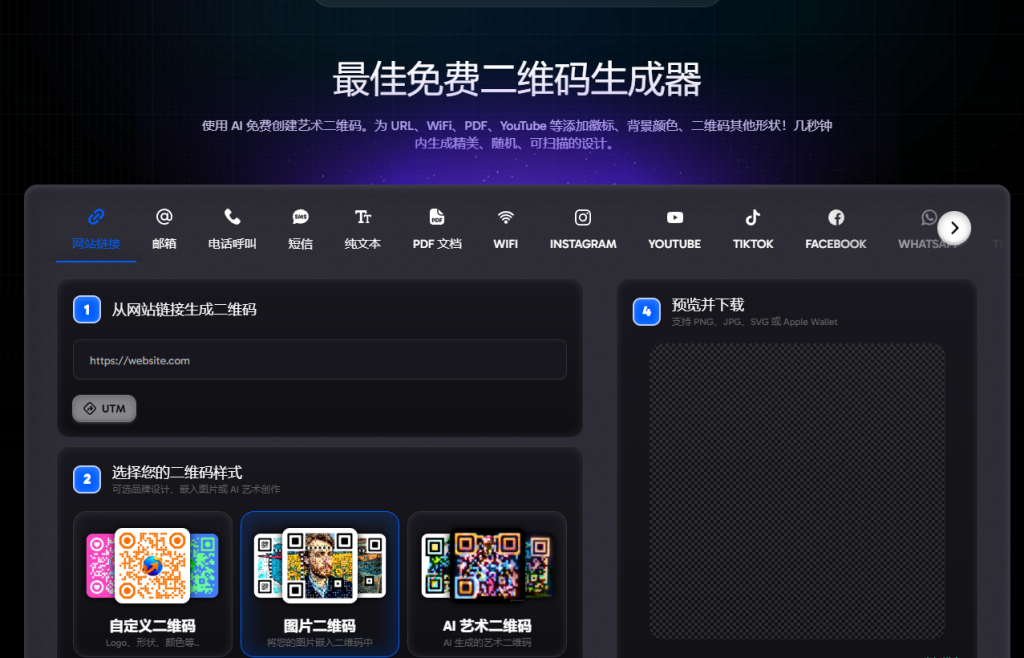Open the PDF 文档 QR type
The image size is (1024, 658).
[436, 228]
